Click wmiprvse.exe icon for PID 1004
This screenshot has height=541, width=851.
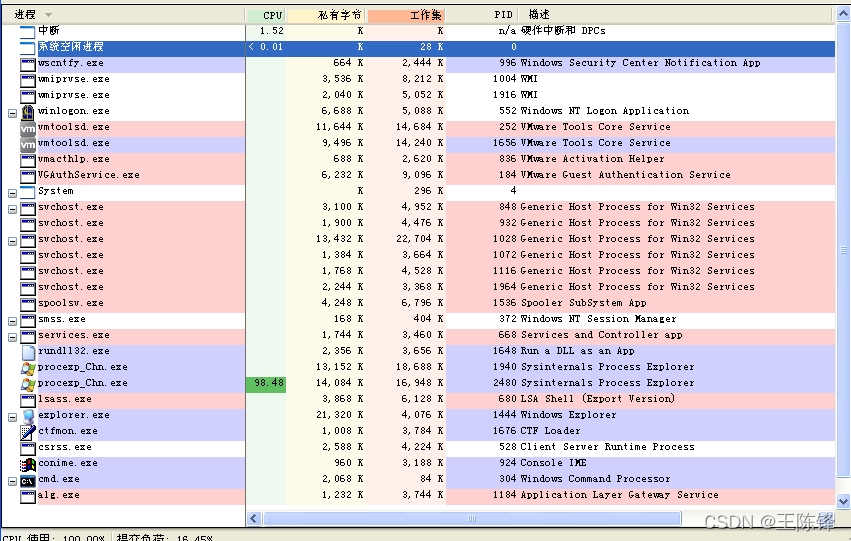pyautogui.click(x=28, y=80)
